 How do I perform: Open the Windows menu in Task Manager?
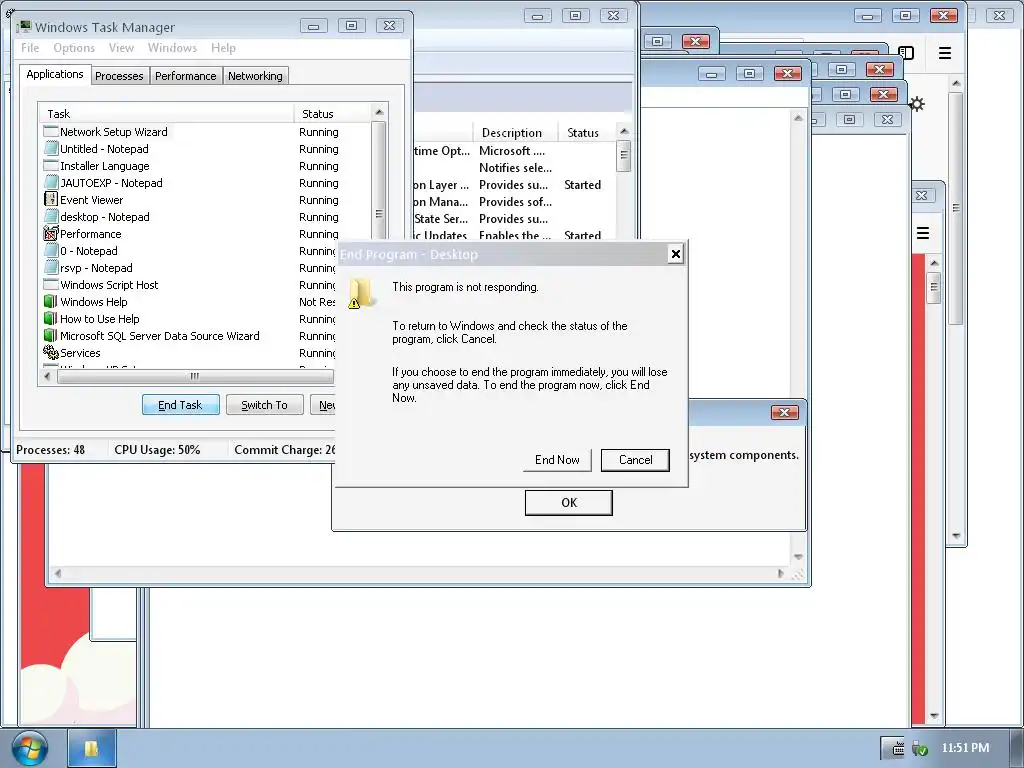point(172,48)
